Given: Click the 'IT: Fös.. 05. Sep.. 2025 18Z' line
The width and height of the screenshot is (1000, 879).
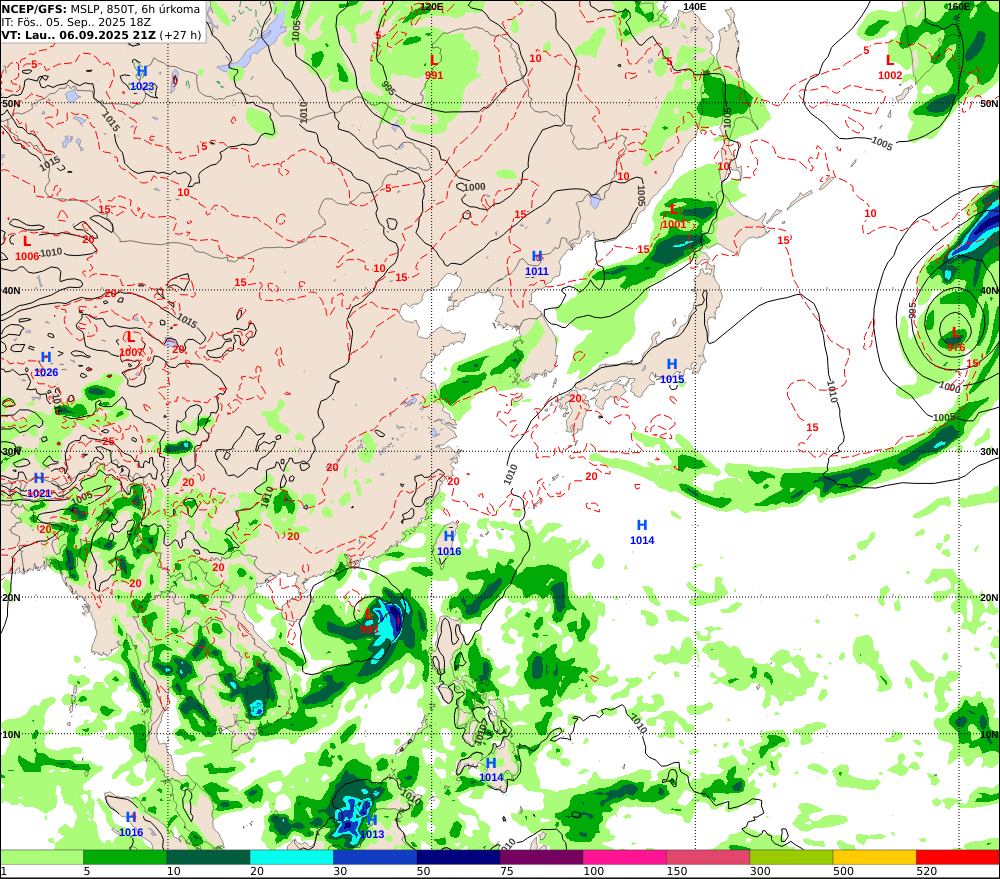Looking at the screenshot, I should (76, 22).
